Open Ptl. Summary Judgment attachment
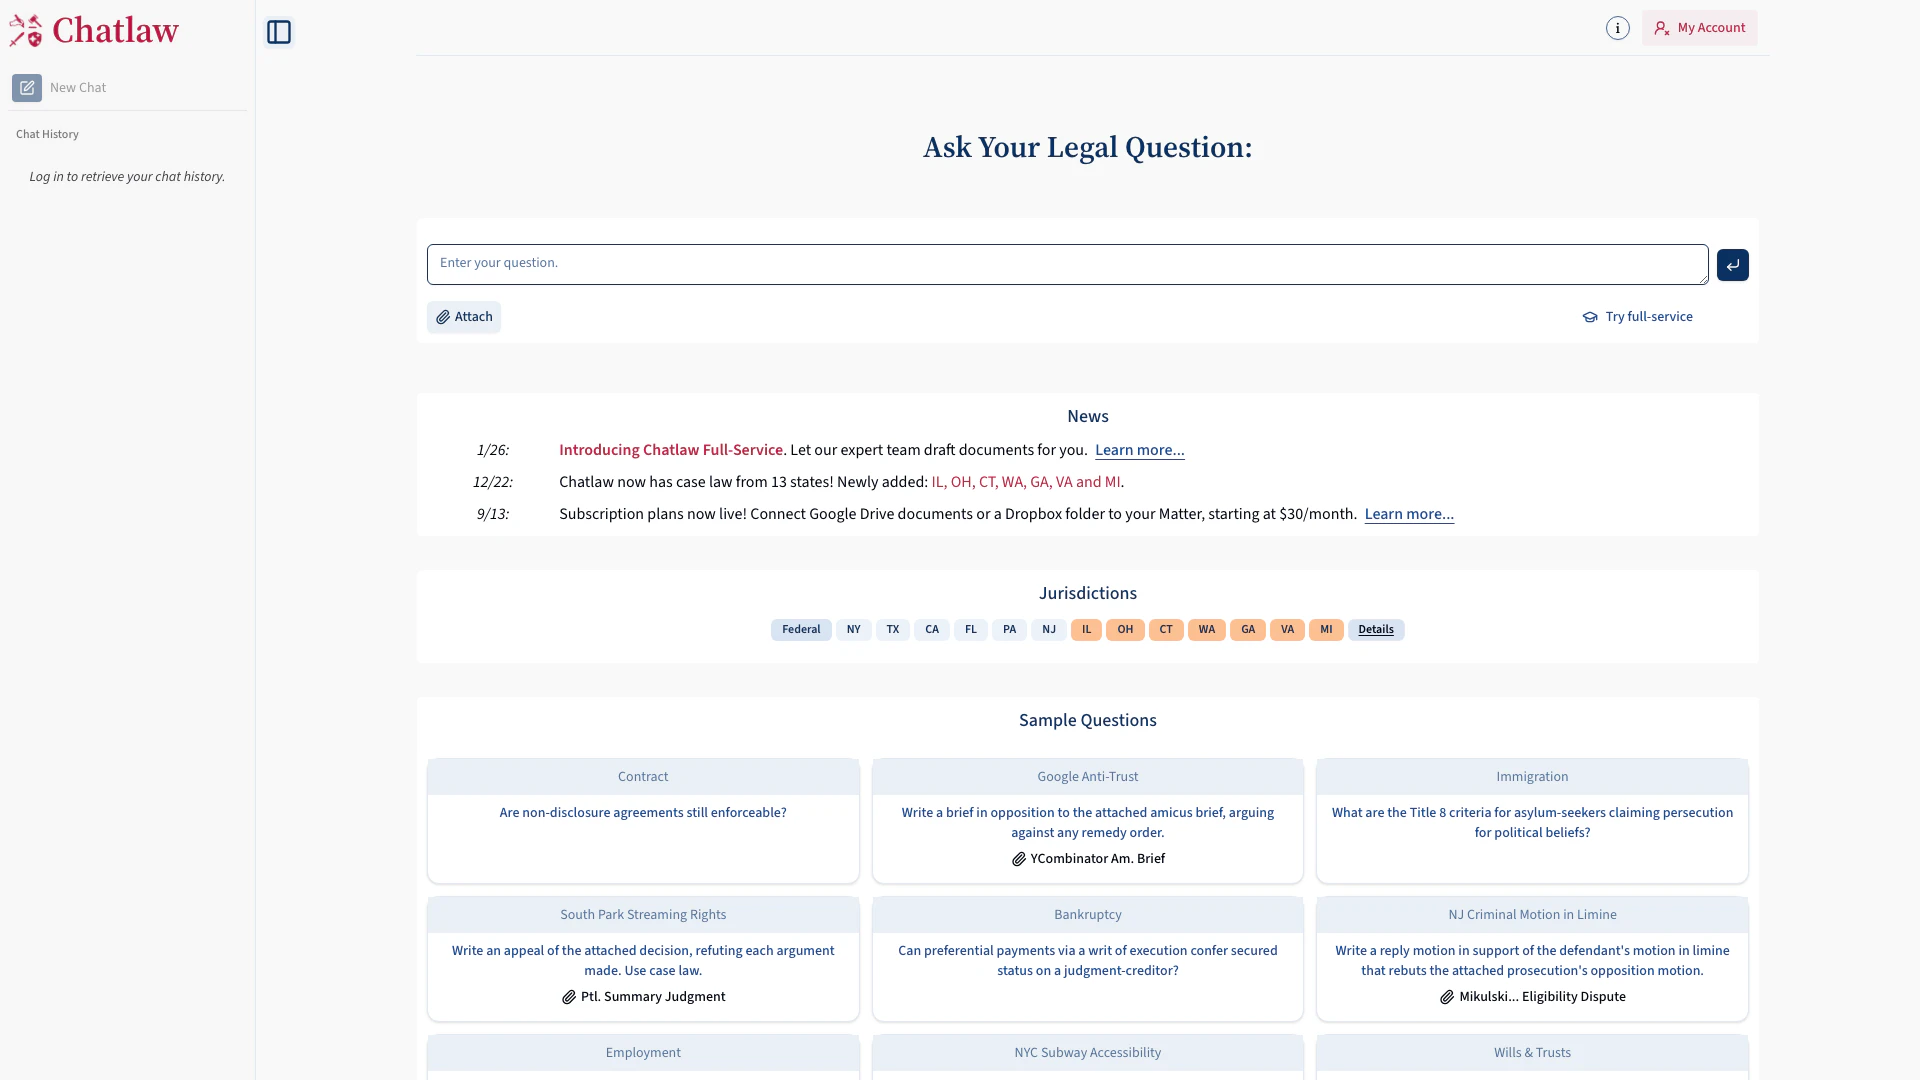1920x1080 pixels. [x=643, y=997]
